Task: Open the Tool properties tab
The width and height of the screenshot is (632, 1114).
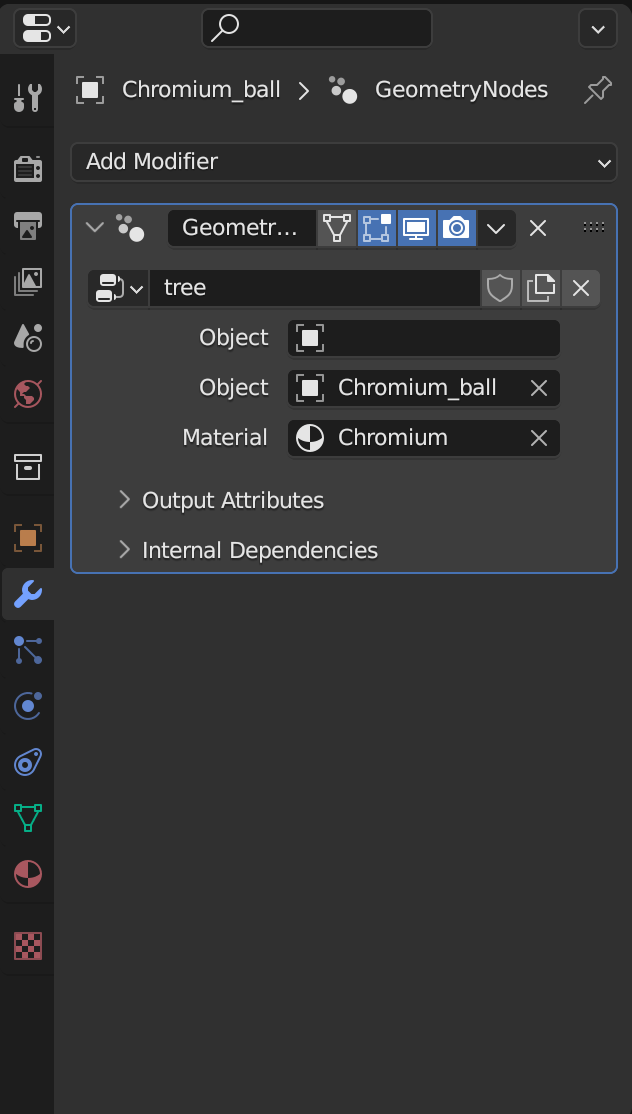Action: coord(28,97)
